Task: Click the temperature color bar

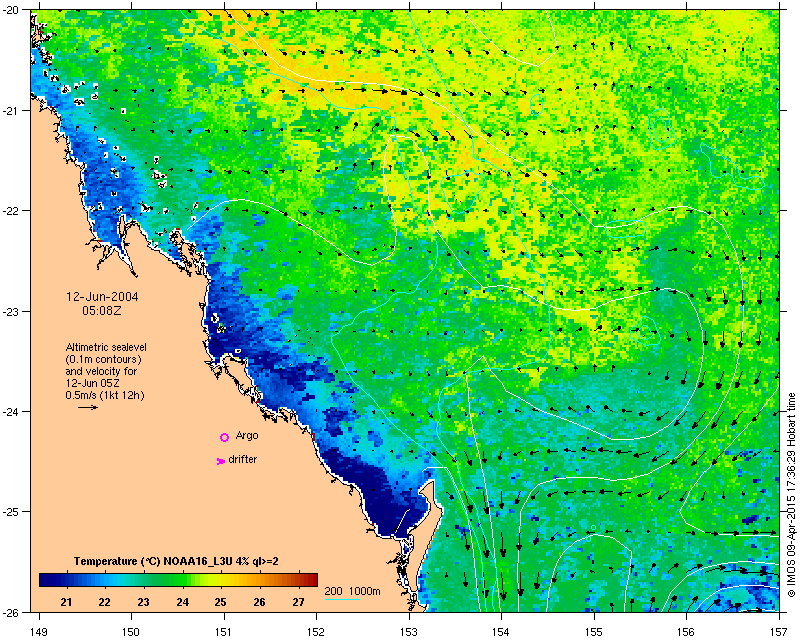Action: 179,580
